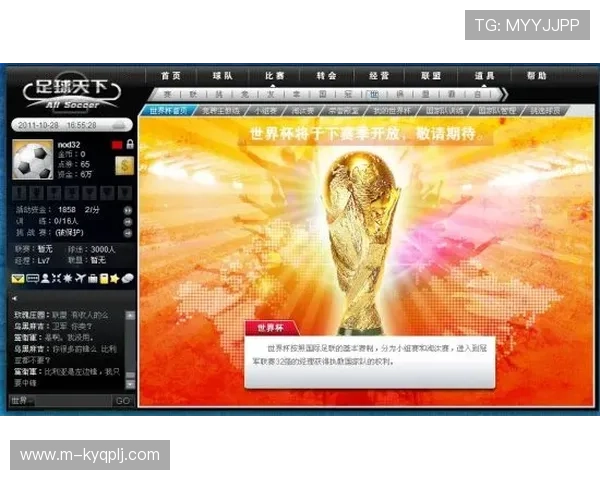Open the 联盟 main menu
Image resolution: width=600 pixels, height=480 pixels.
pos(431,76)
